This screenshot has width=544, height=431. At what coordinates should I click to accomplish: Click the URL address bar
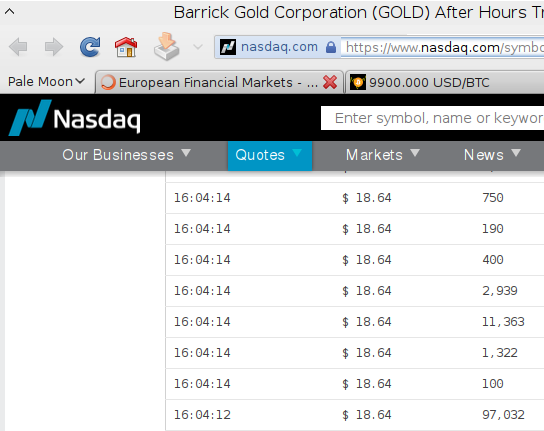(442, 47)
